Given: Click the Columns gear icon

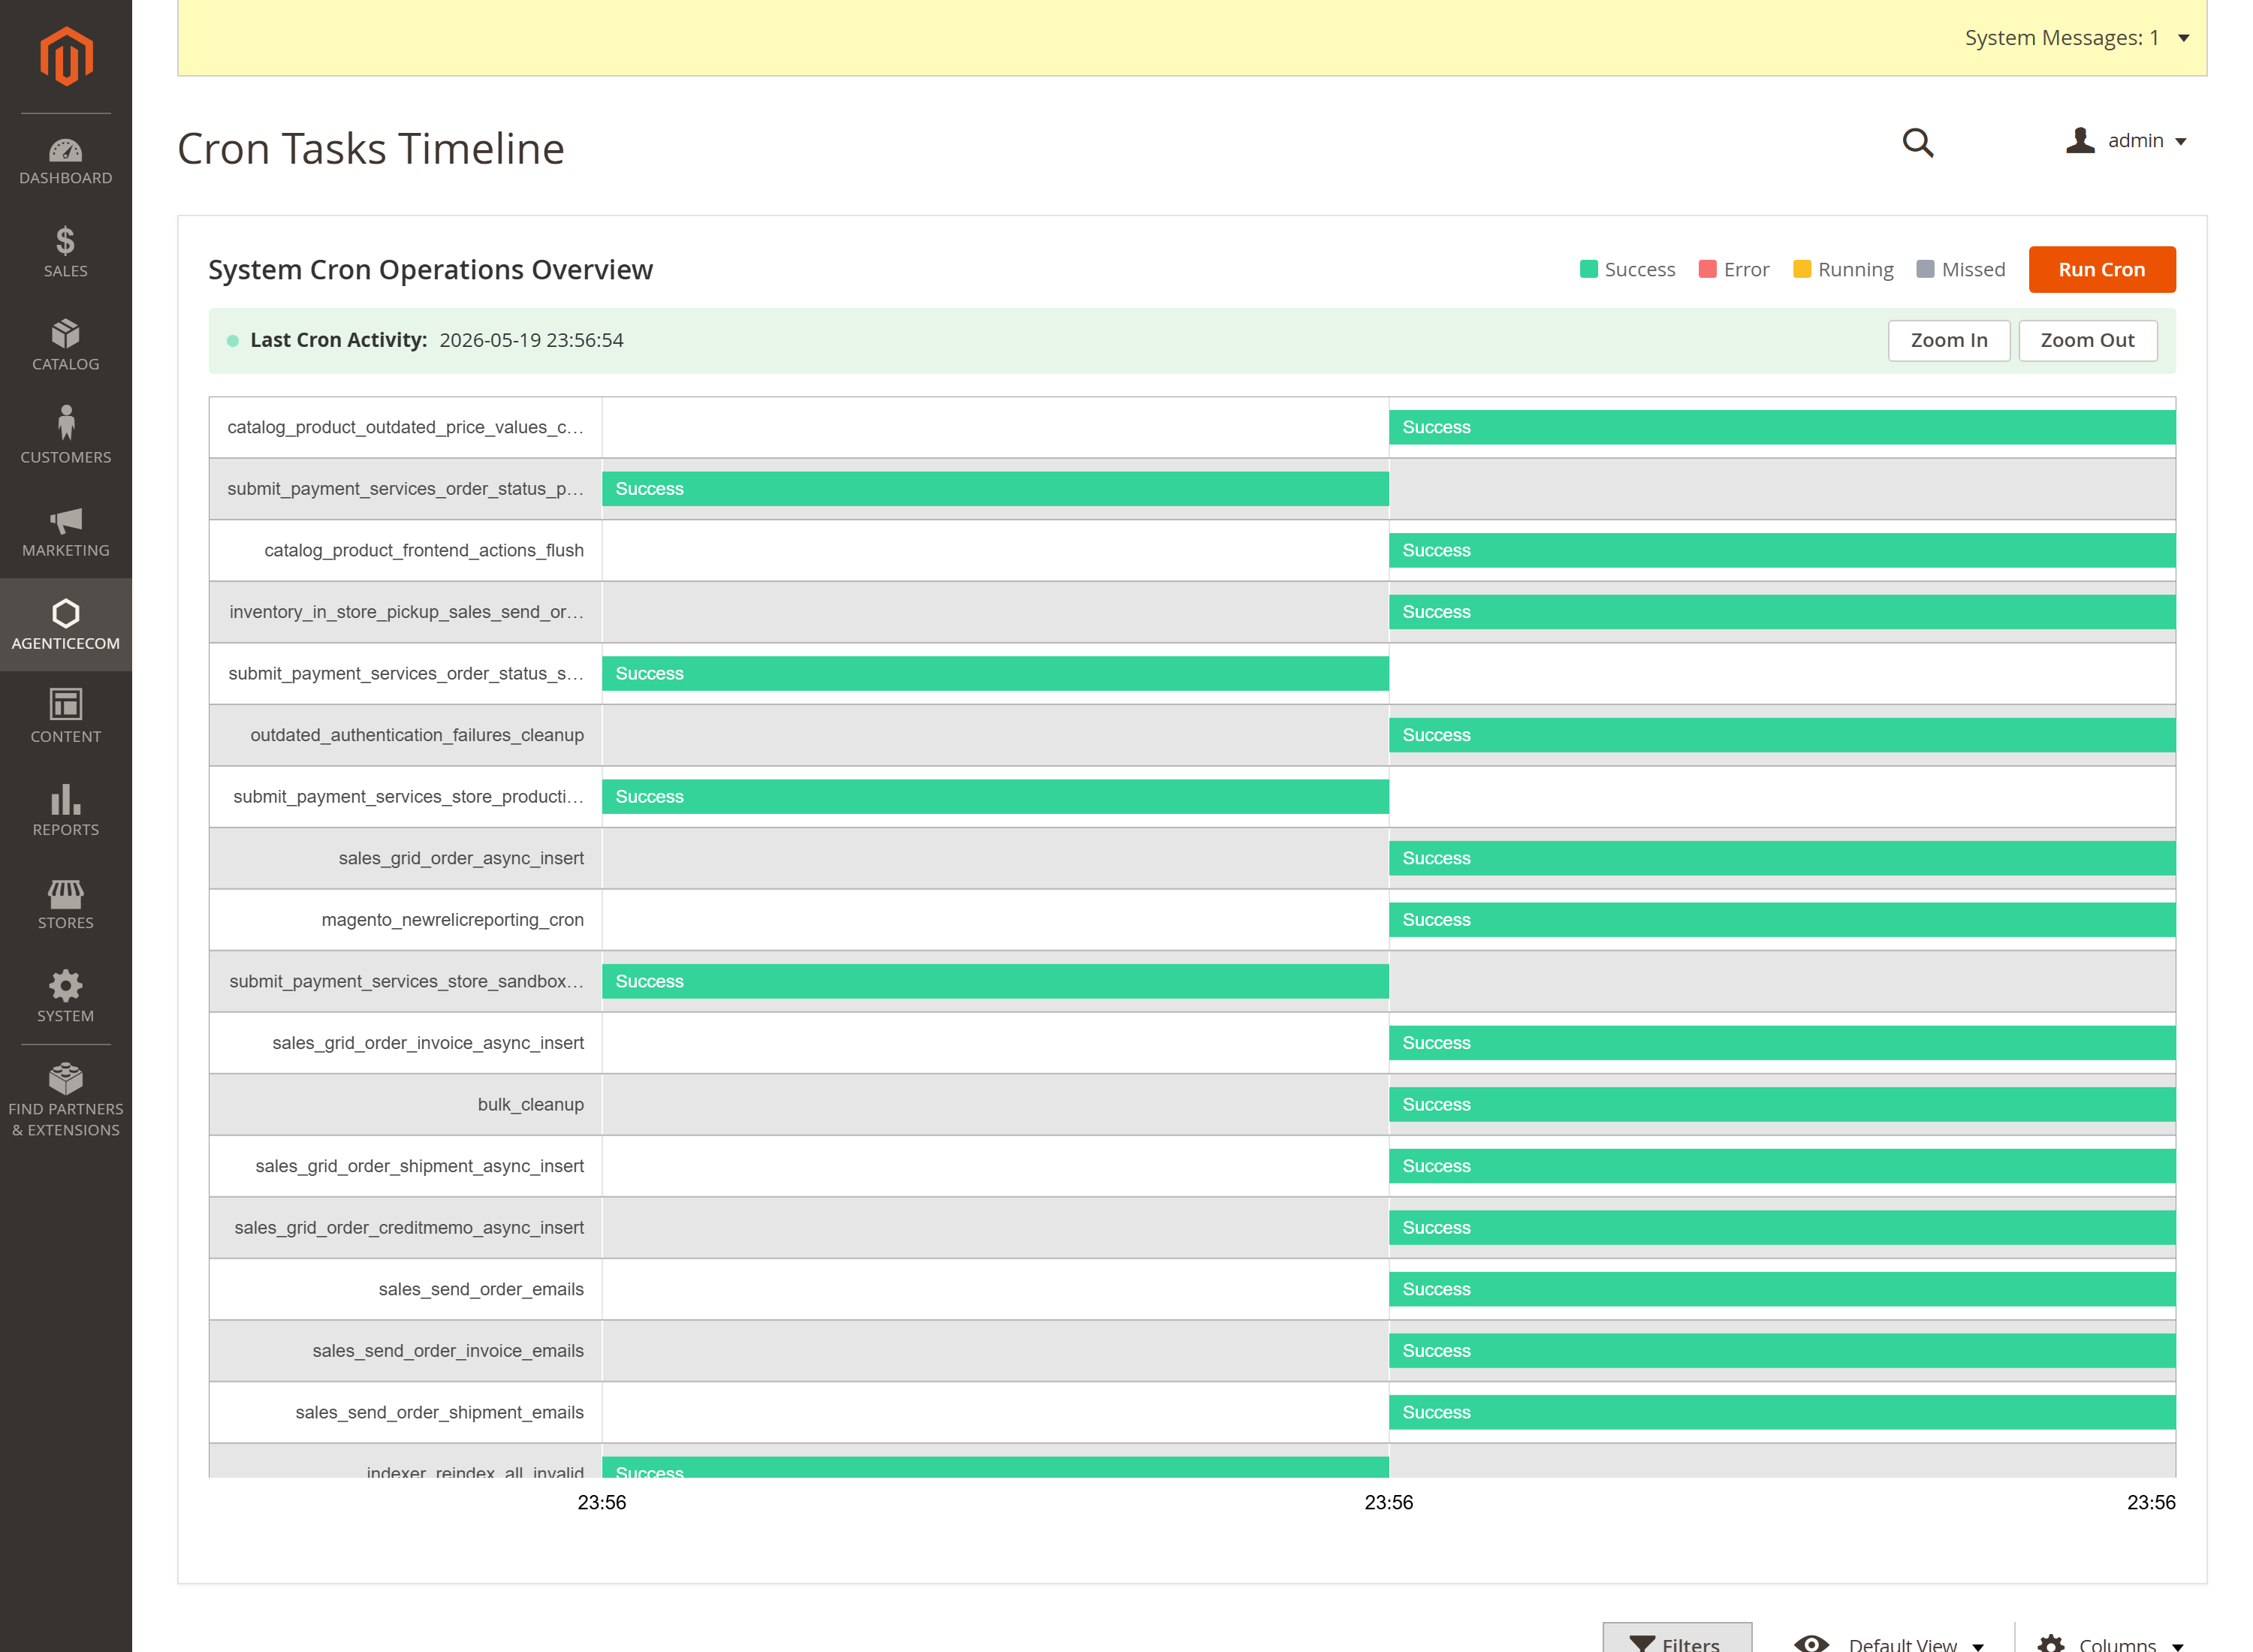Looking at the screenshot, I should [x=2051, y=1643].
